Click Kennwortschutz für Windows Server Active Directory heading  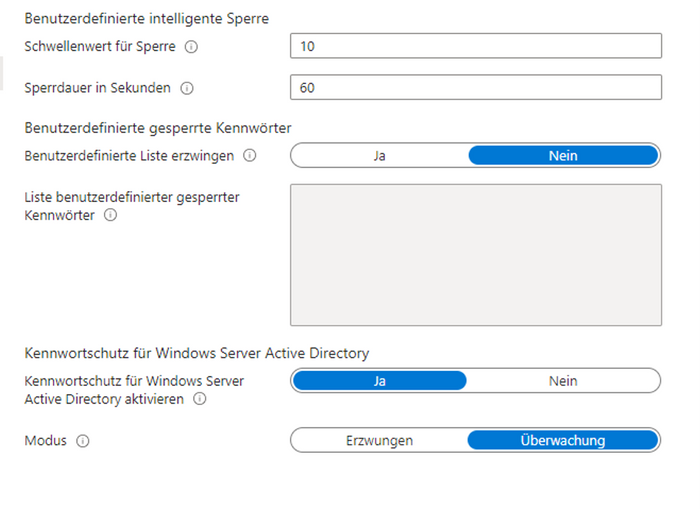196,353
